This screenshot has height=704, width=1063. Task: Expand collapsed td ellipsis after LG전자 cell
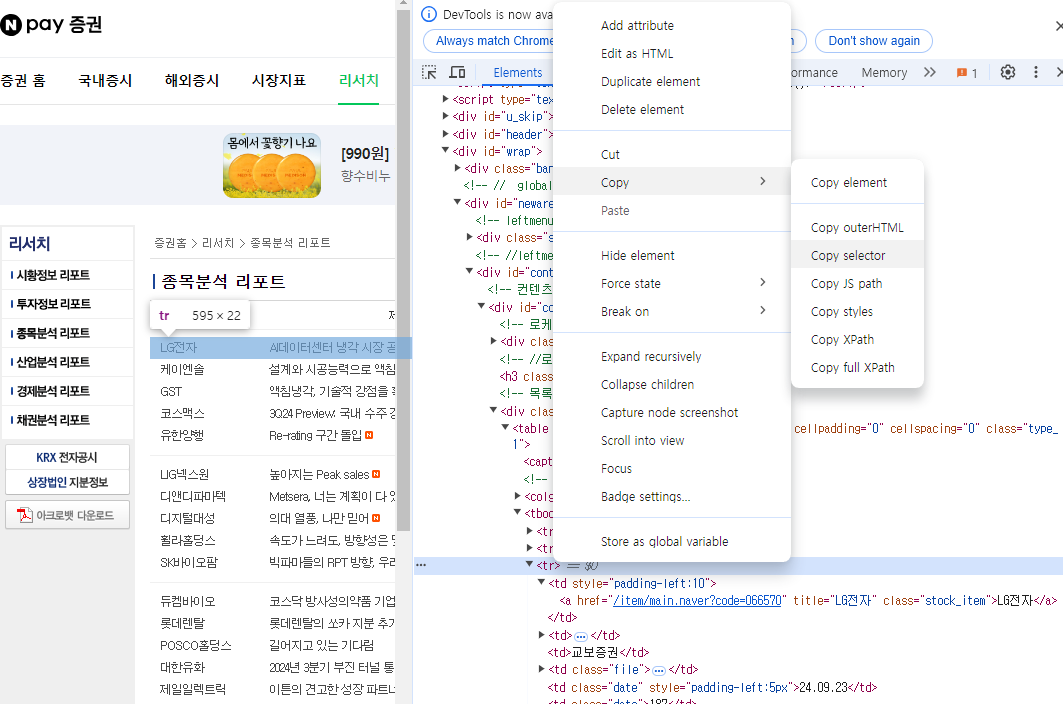[x=581, y=636]
